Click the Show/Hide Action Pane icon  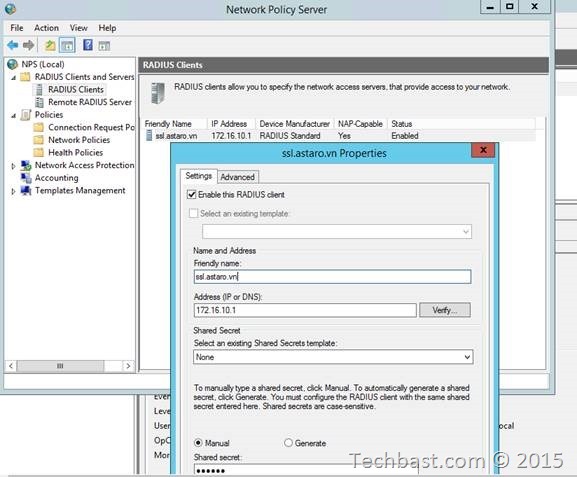click(x=104, y=46)
